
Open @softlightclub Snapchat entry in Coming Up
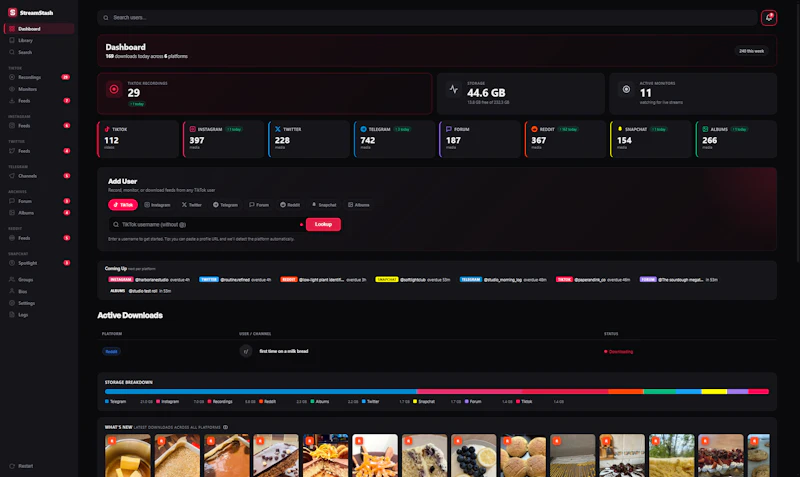(x=413, y=280)
